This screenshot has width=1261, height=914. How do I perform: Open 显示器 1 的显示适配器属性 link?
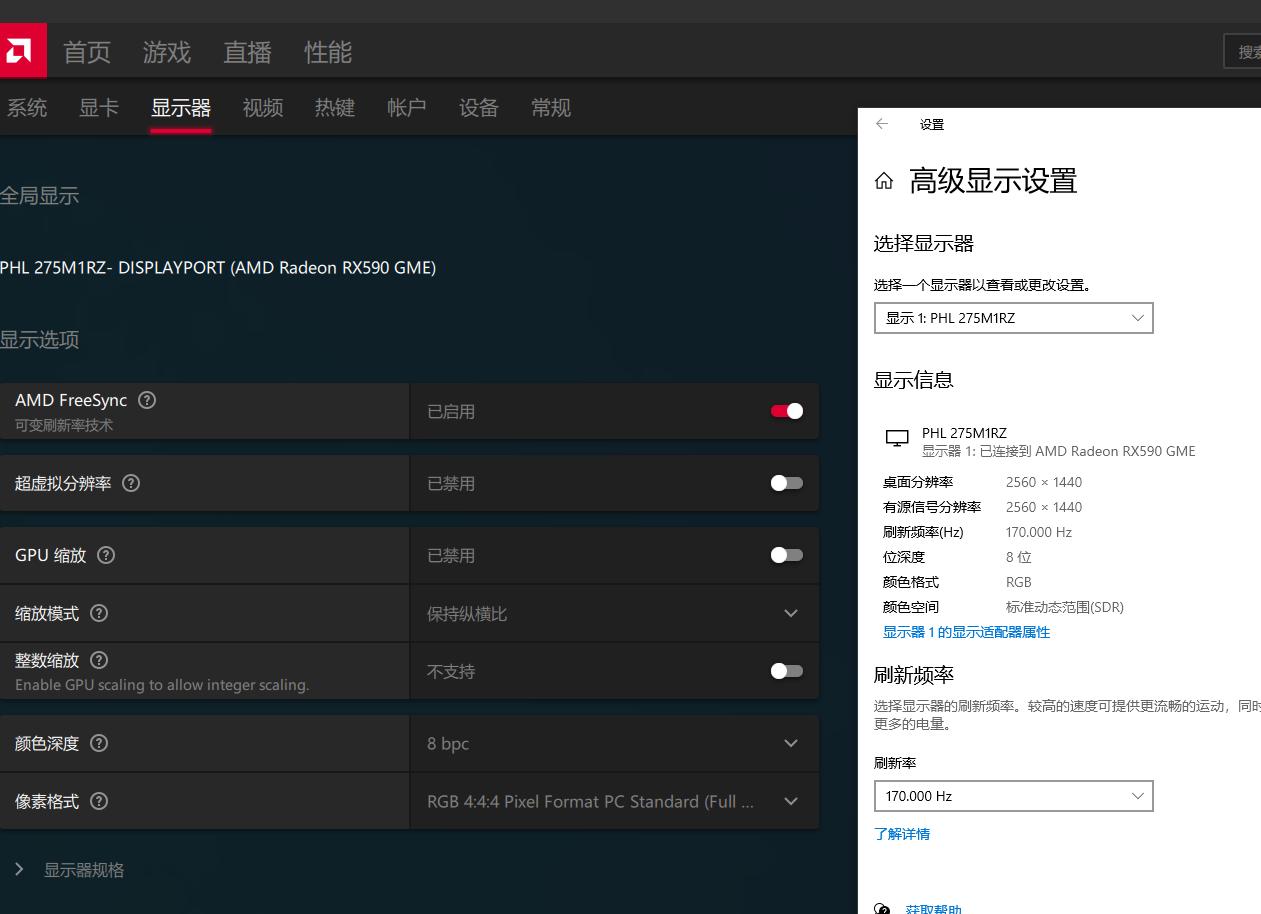tap(966, 632)
